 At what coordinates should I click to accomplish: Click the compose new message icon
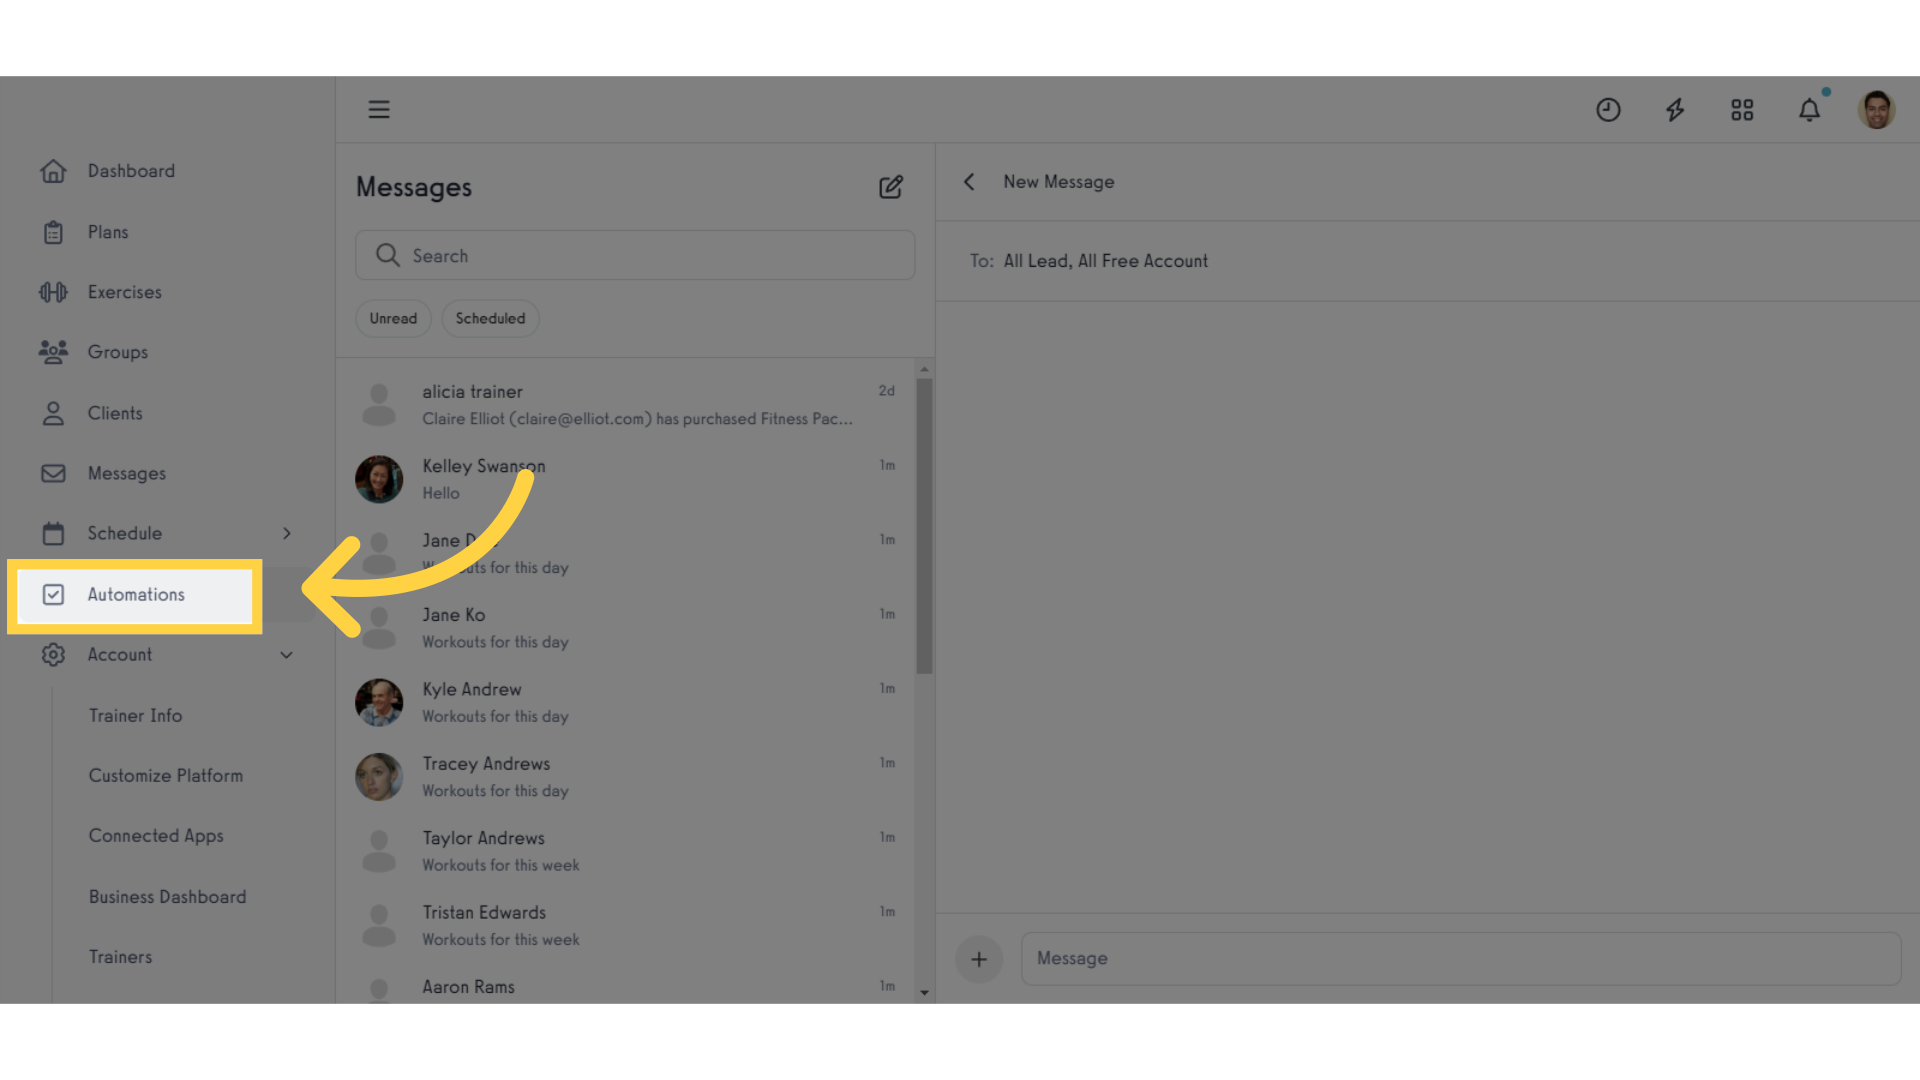(891, 186)
